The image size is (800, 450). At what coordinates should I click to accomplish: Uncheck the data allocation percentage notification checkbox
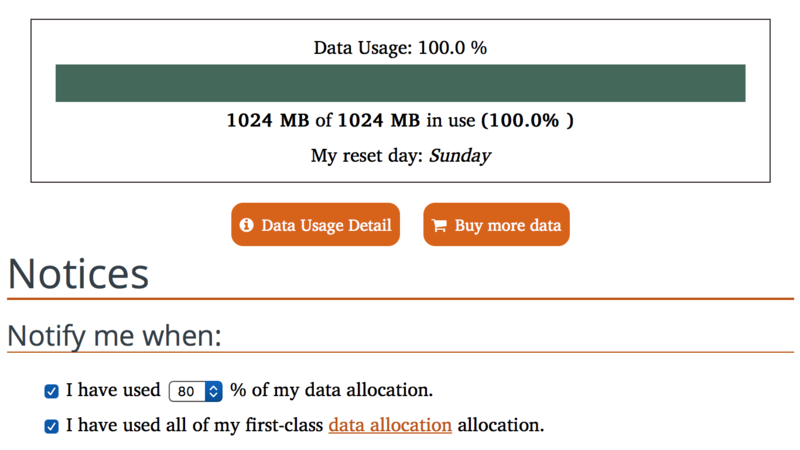[x=52, y=391]
